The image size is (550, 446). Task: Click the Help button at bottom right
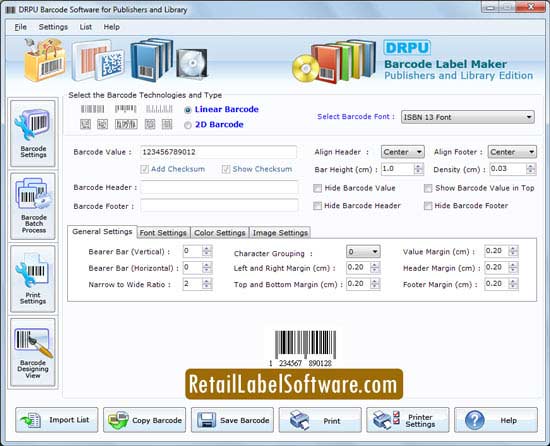pos(496,420)
